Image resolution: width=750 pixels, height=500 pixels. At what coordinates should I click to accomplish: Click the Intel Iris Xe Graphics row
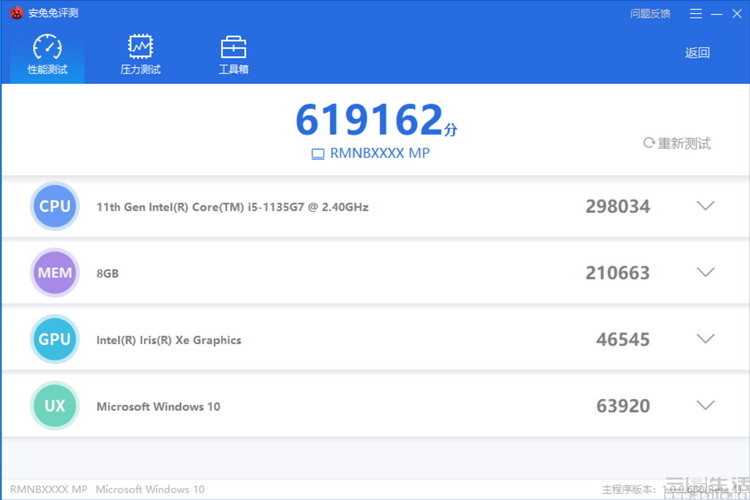[x=375, y=339]
